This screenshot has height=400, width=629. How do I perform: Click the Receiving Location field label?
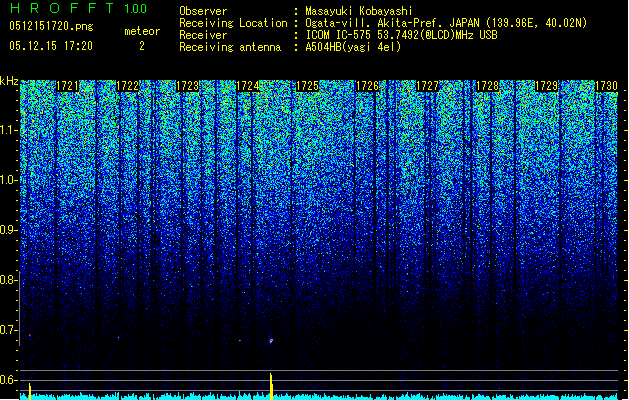(x=233, y=23)
